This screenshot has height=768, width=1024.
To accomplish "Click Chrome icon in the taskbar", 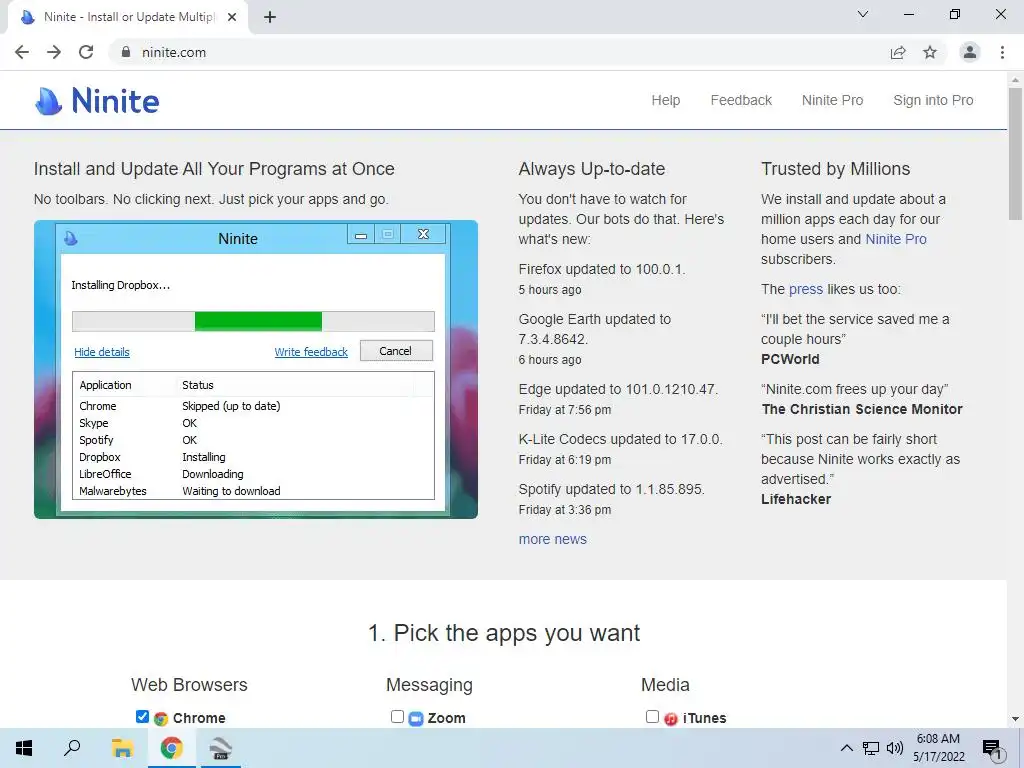I will [x=172, y=748].
